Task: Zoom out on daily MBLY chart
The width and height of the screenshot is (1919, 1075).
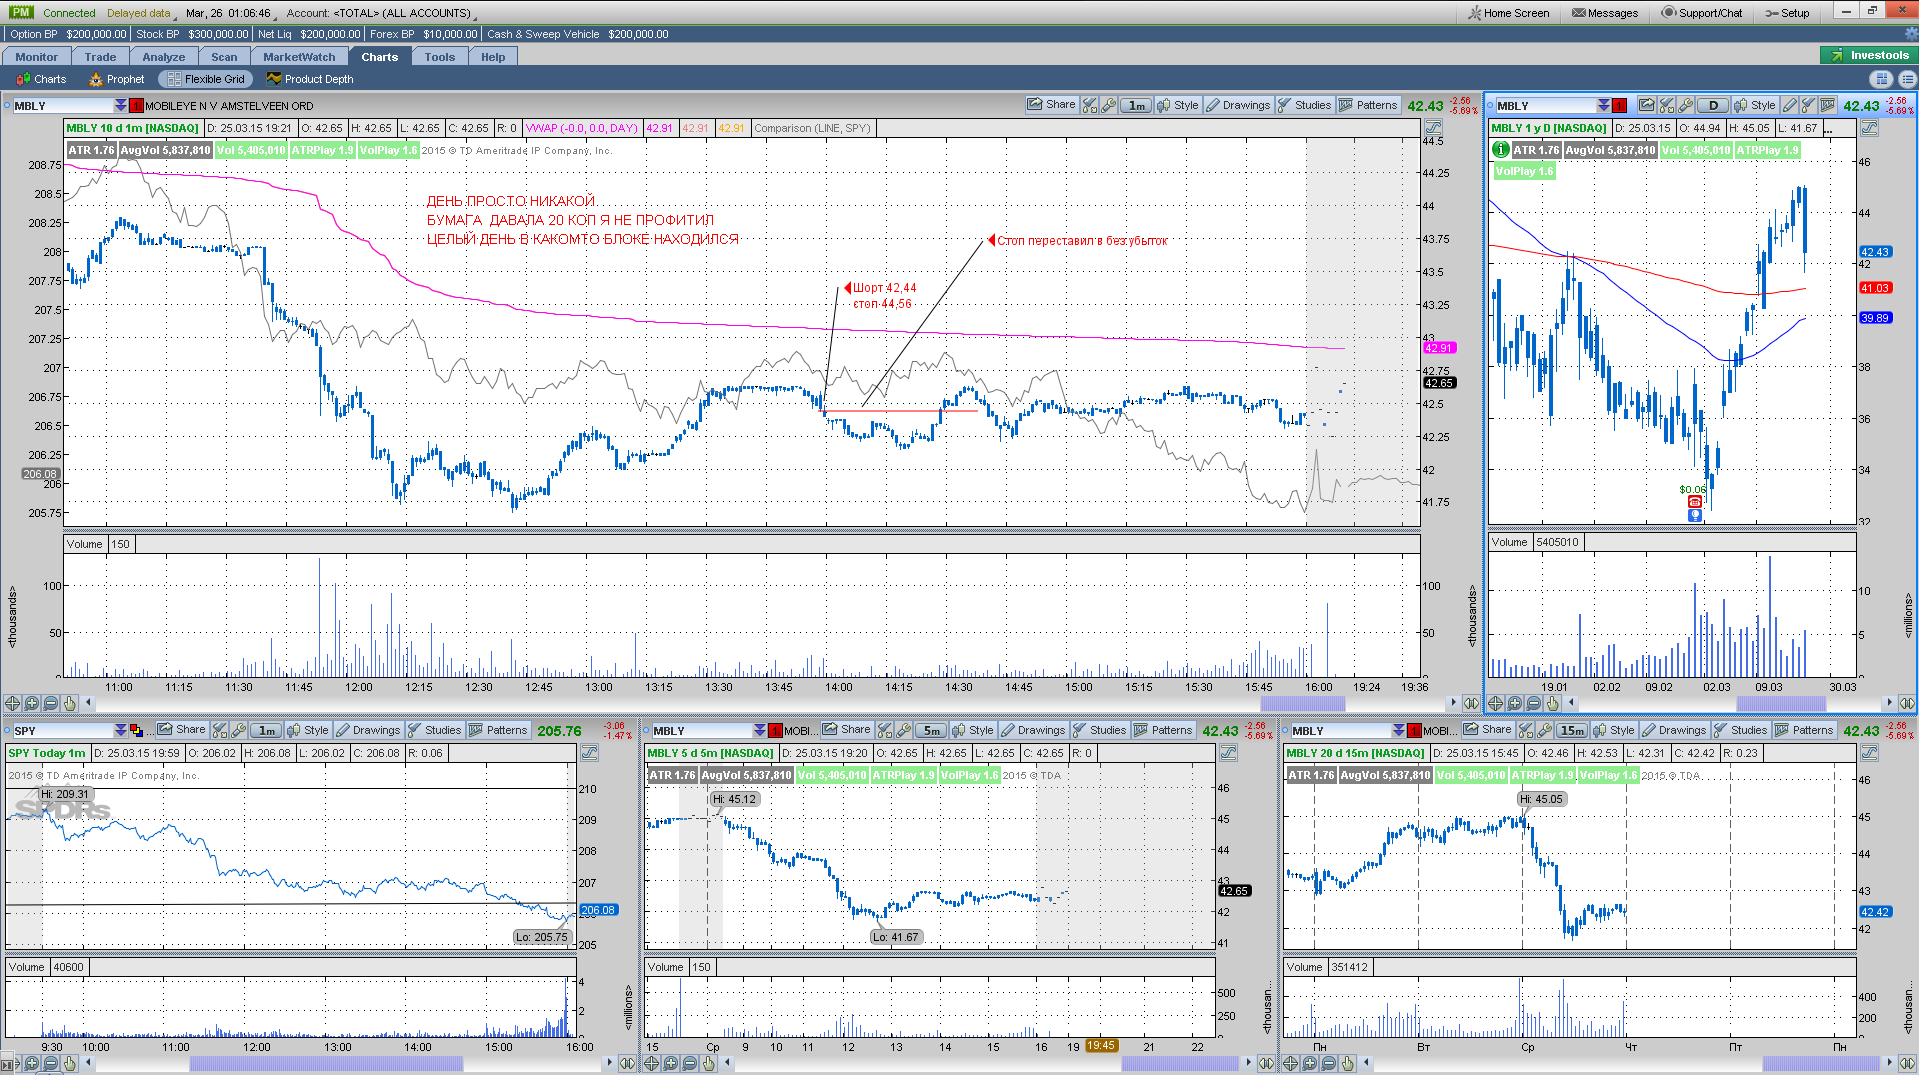Action: coord(1534,703)
